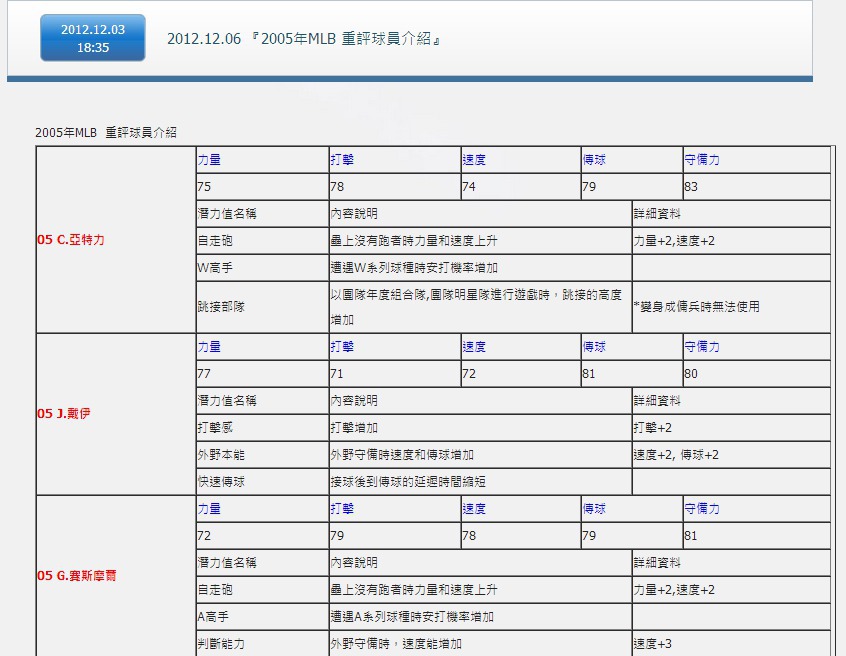
Task: Open the 2012.12.06 『2005年MLB 重評球員介紹』 title
Action: (x=304, y=39)
